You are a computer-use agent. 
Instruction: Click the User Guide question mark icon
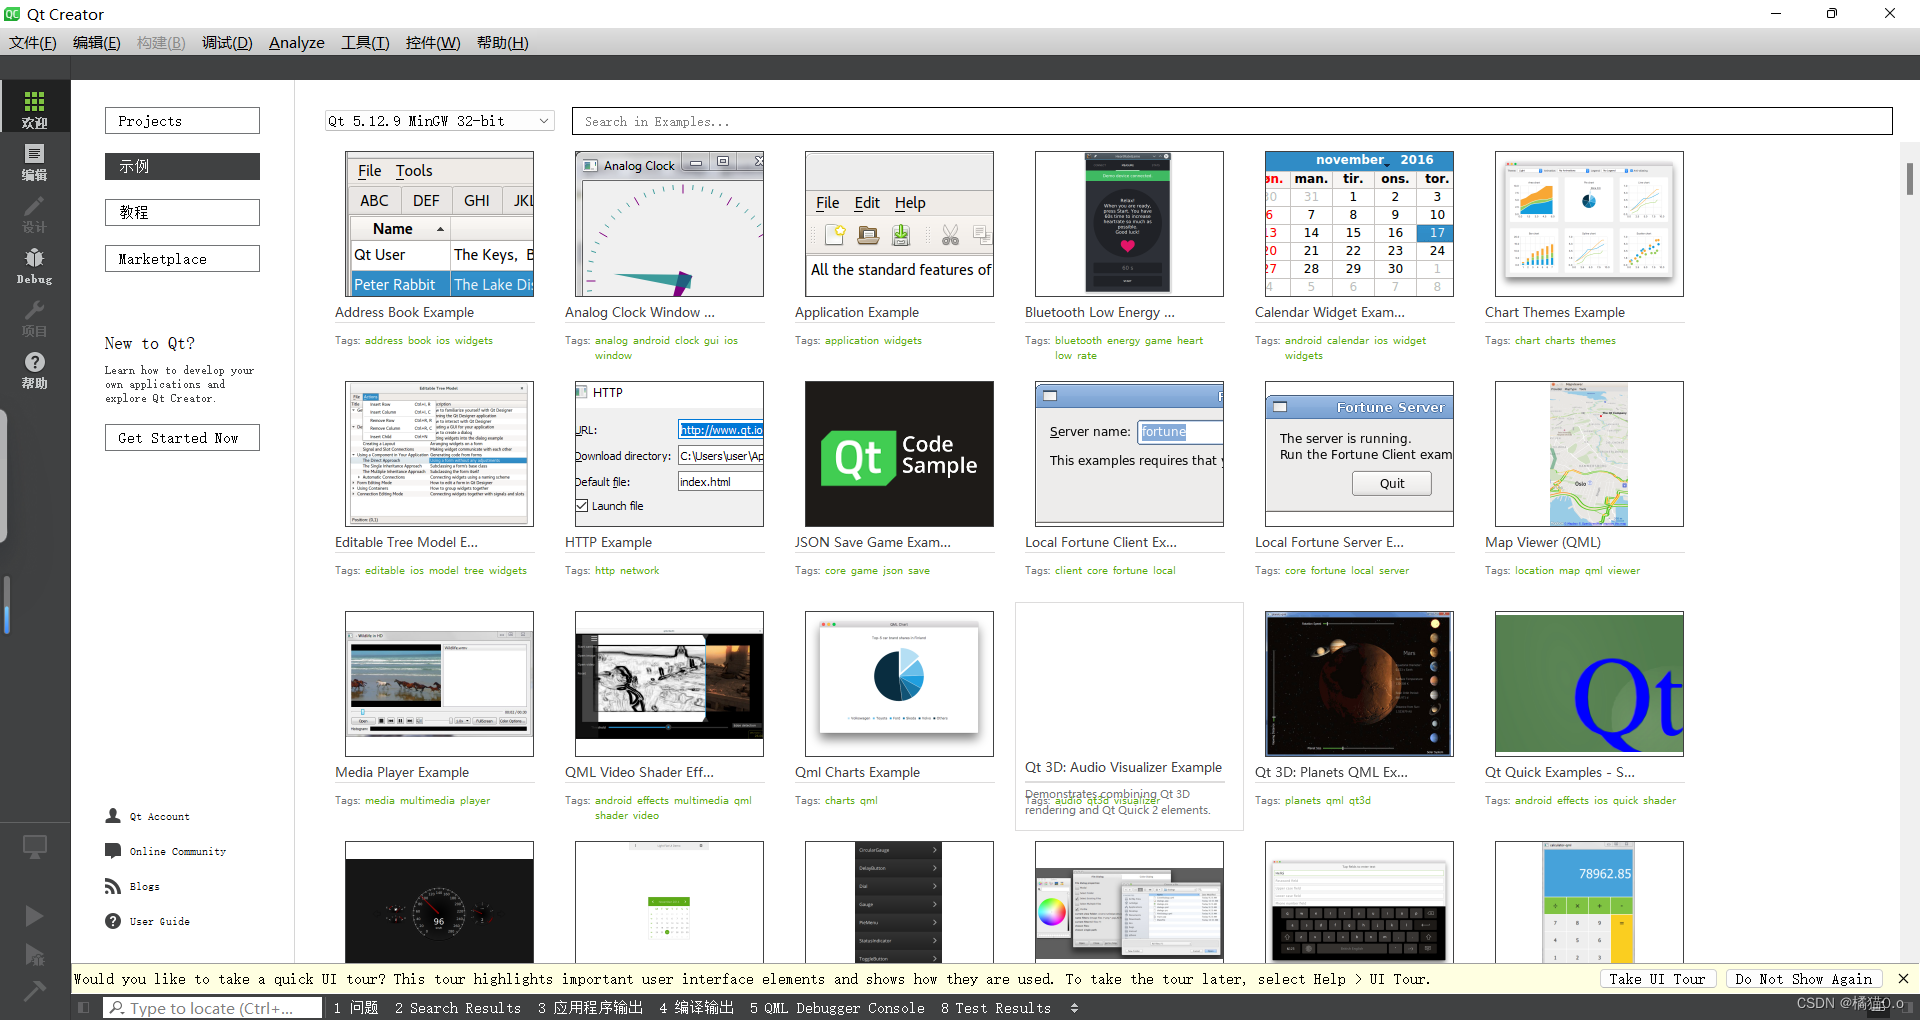(113, 921)
